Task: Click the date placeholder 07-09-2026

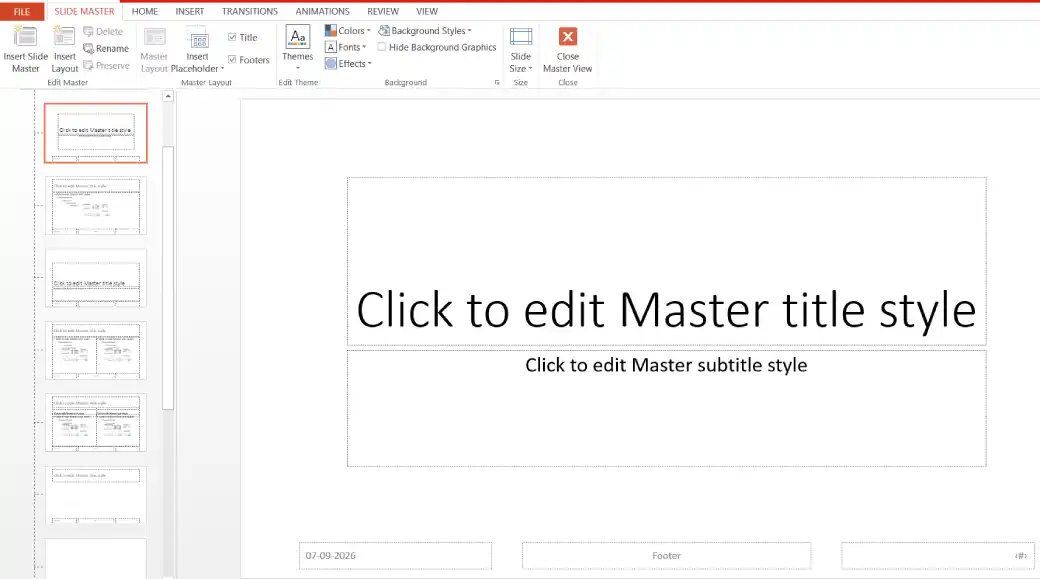Action: (x=395, y=556)
